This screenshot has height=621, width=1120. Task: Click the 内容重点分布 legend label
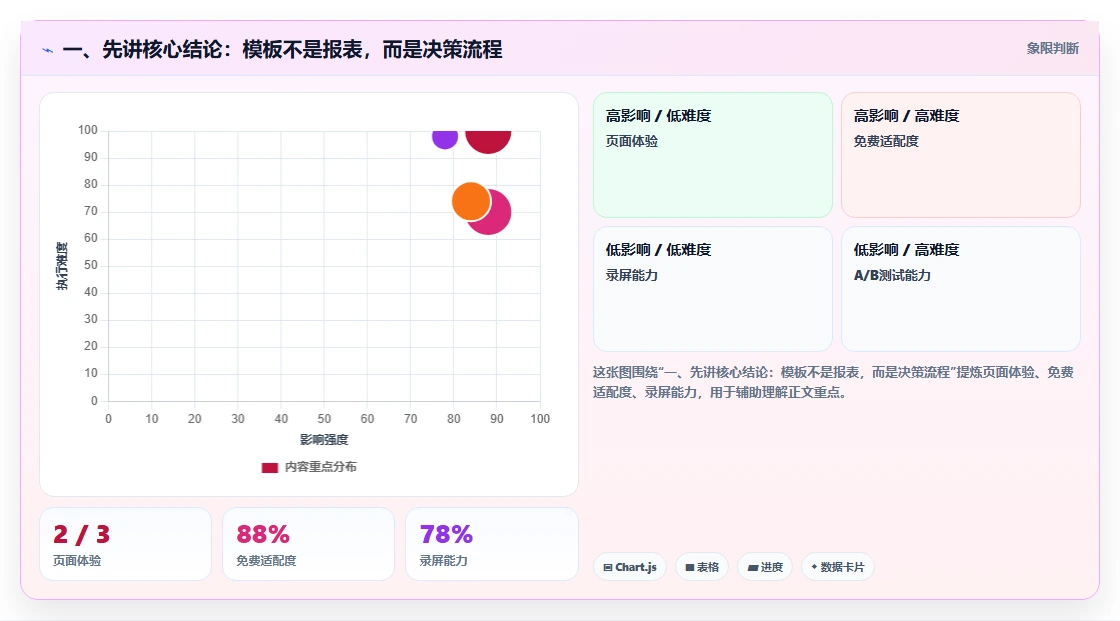[320, 467]
